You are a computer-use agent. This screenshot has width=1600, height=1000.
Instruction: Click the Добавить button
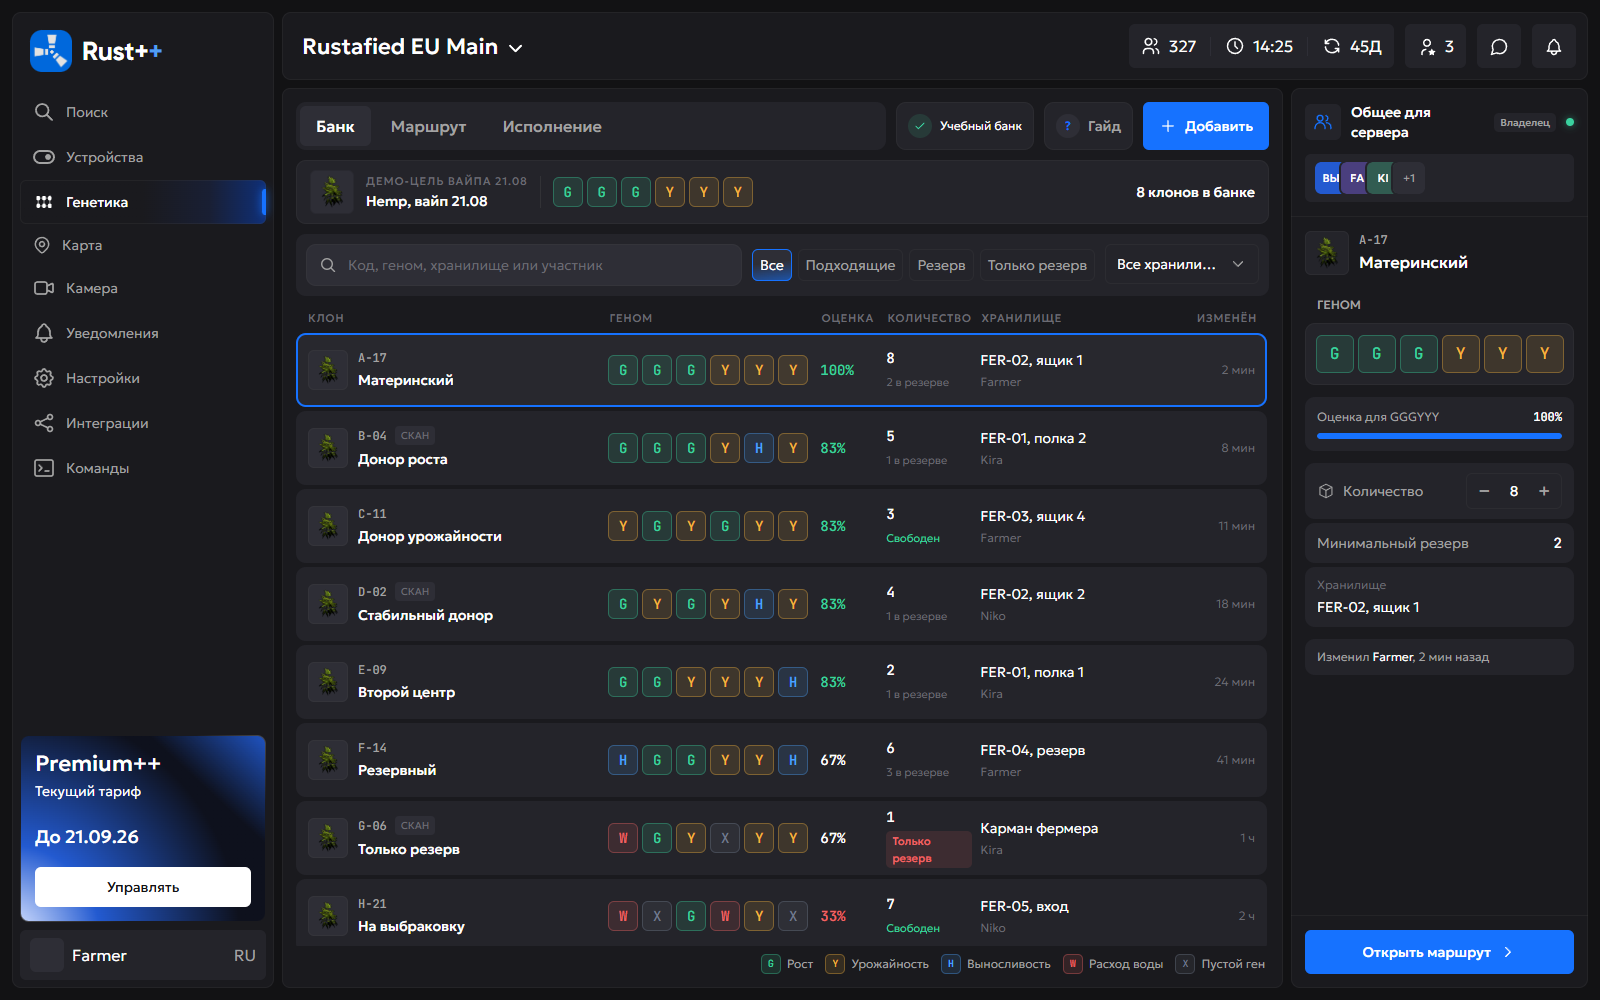[x=1206, y=126]
